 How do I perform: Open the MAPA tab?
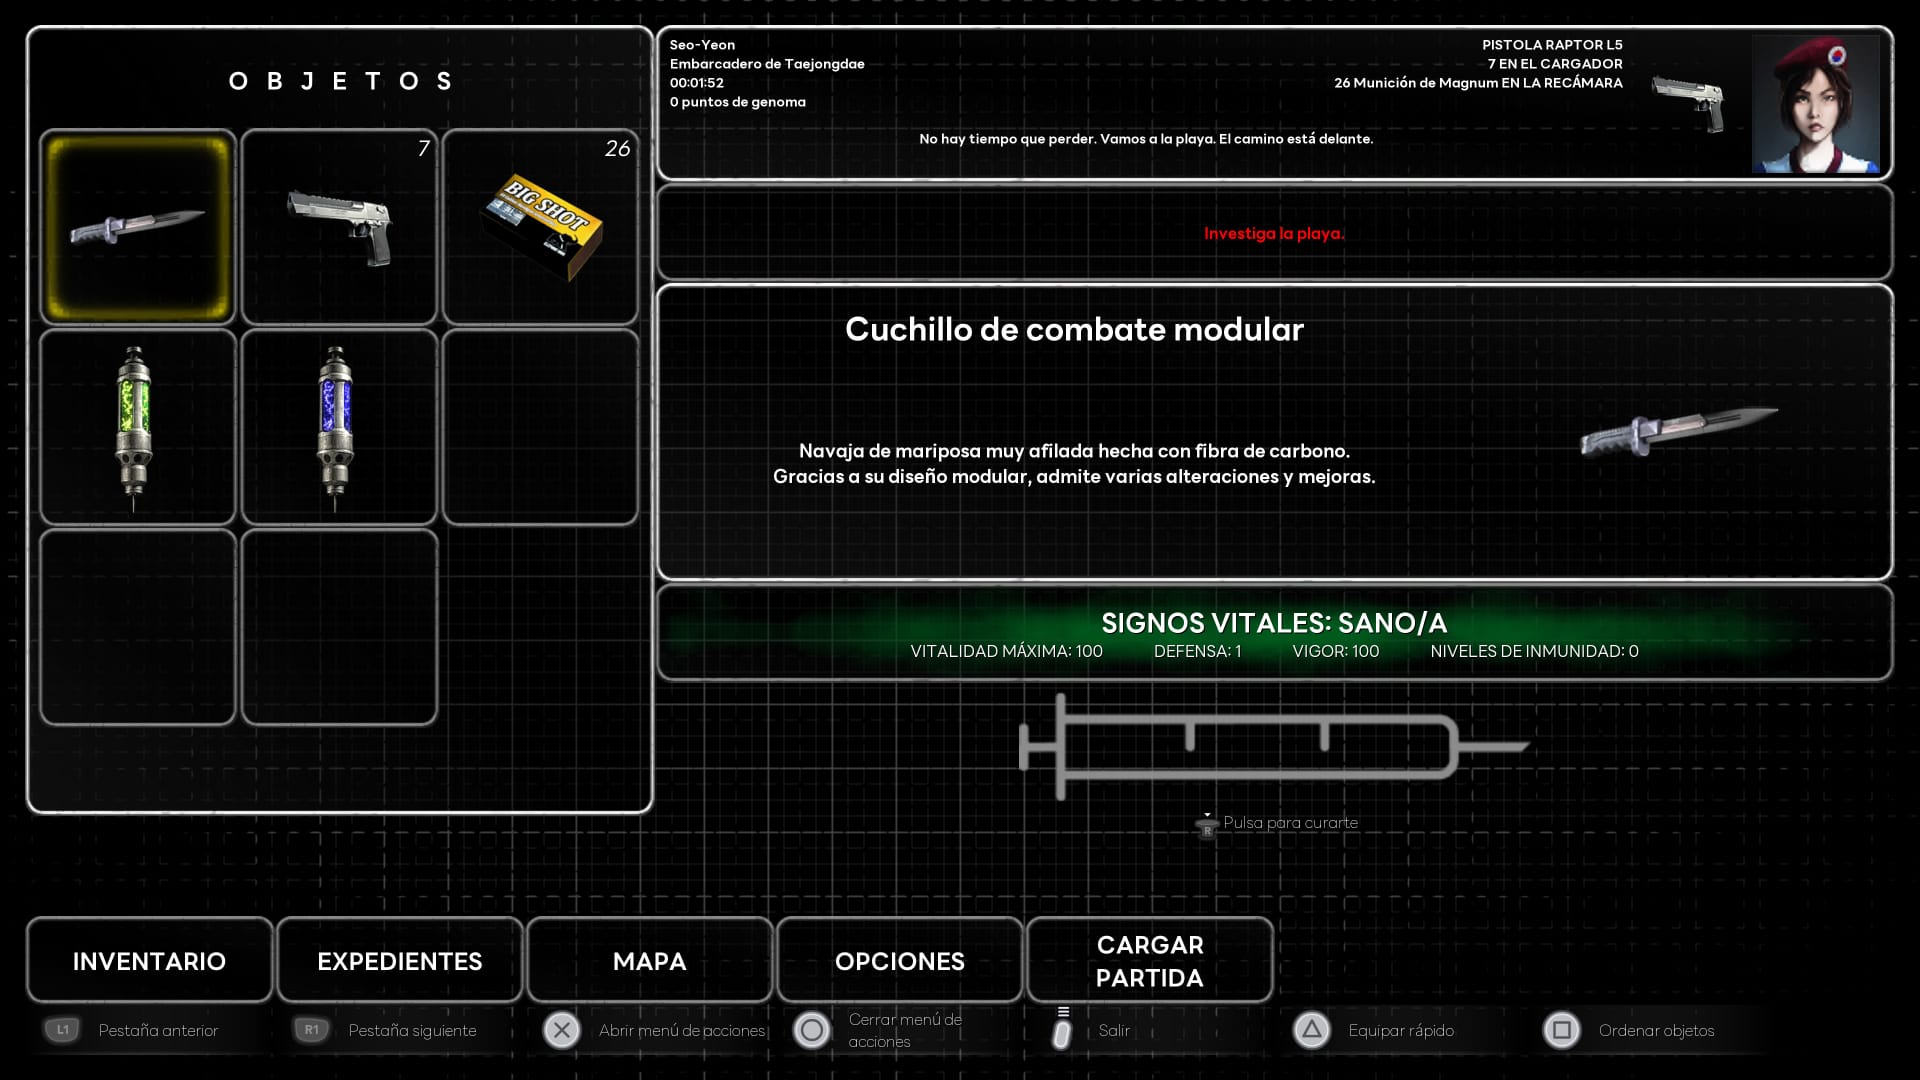coord(650,961)
